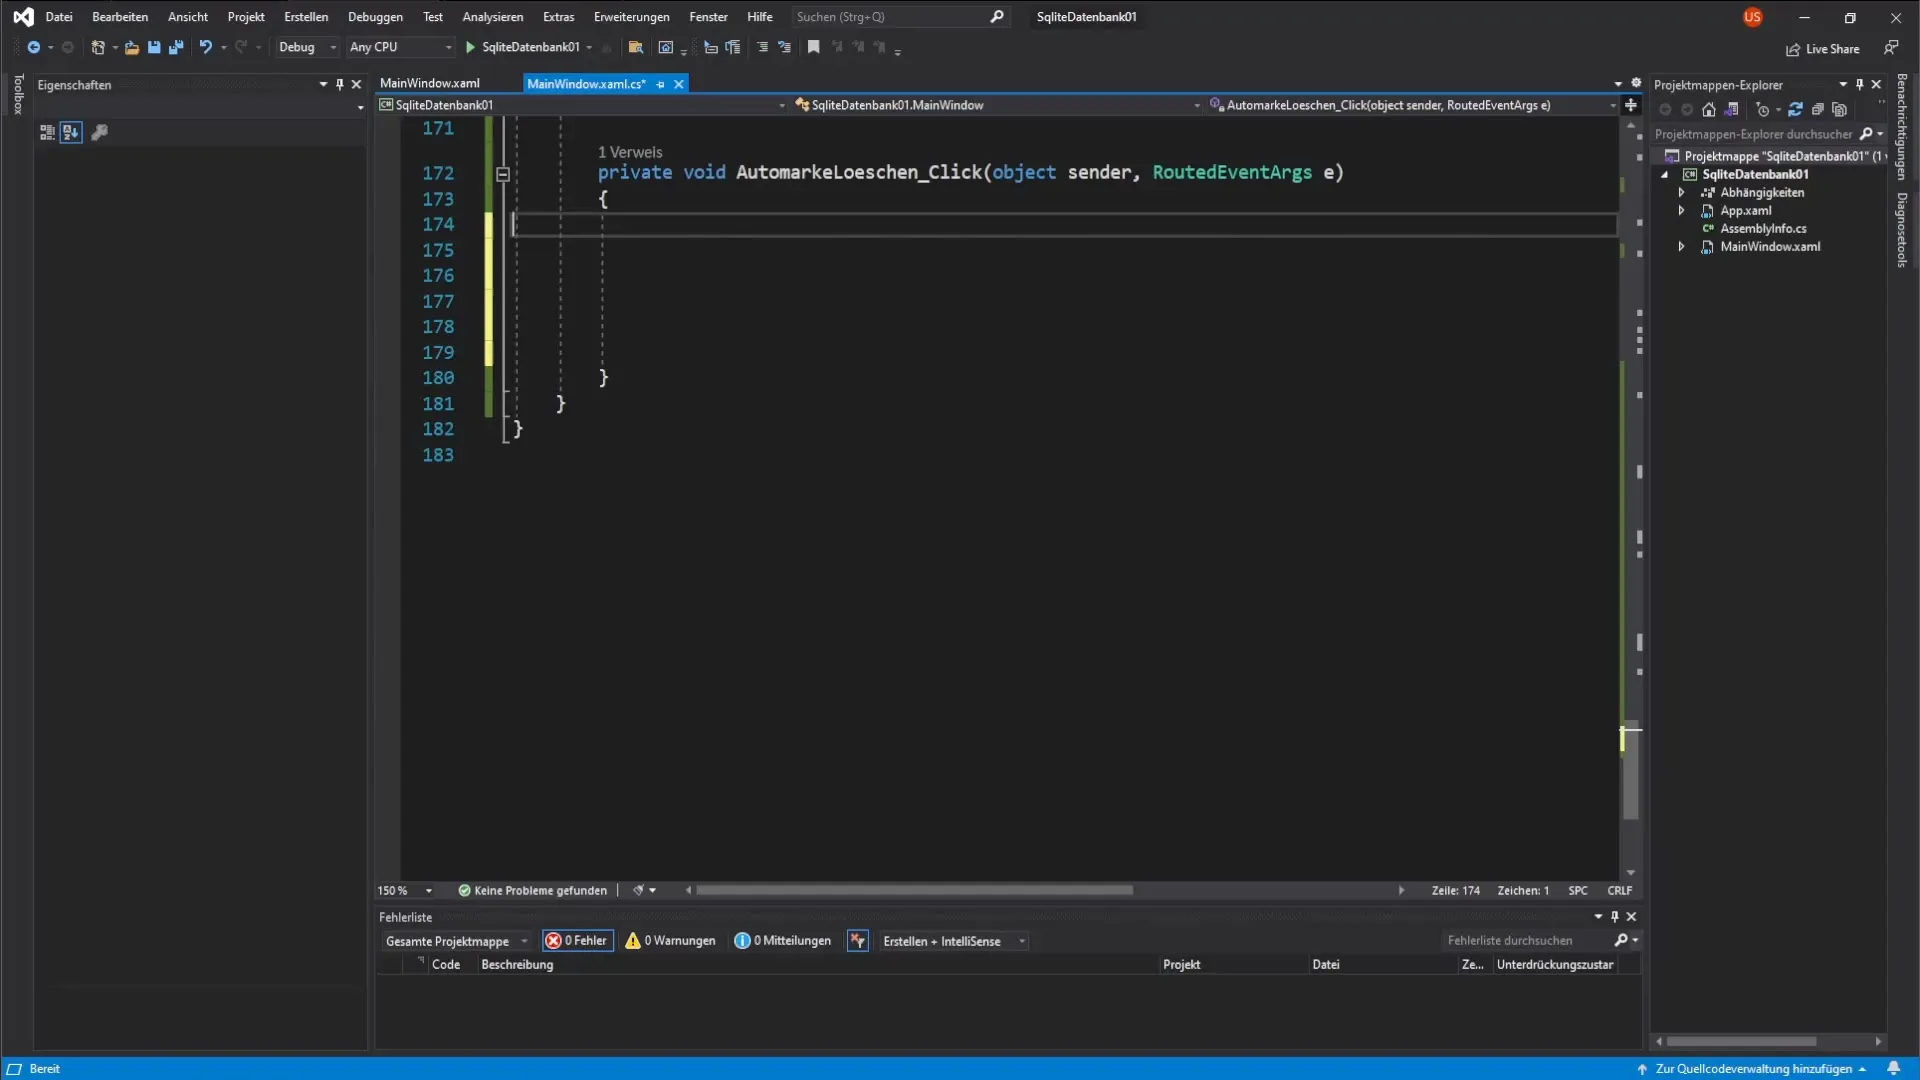1920x1080 pixels.
Task: Open the Erstellen + IntelliSense dropdown
Action: (954, 941)
